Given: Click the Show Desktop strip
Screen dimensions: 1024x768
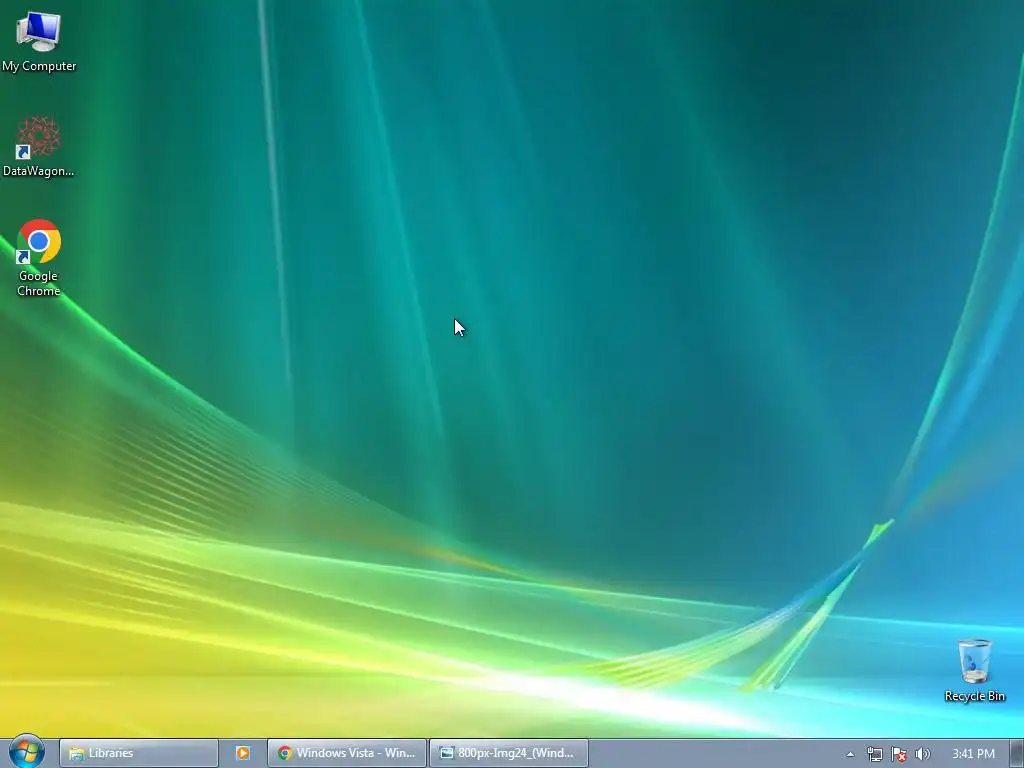Looking at the screenshot, I should coord(1017,753).
